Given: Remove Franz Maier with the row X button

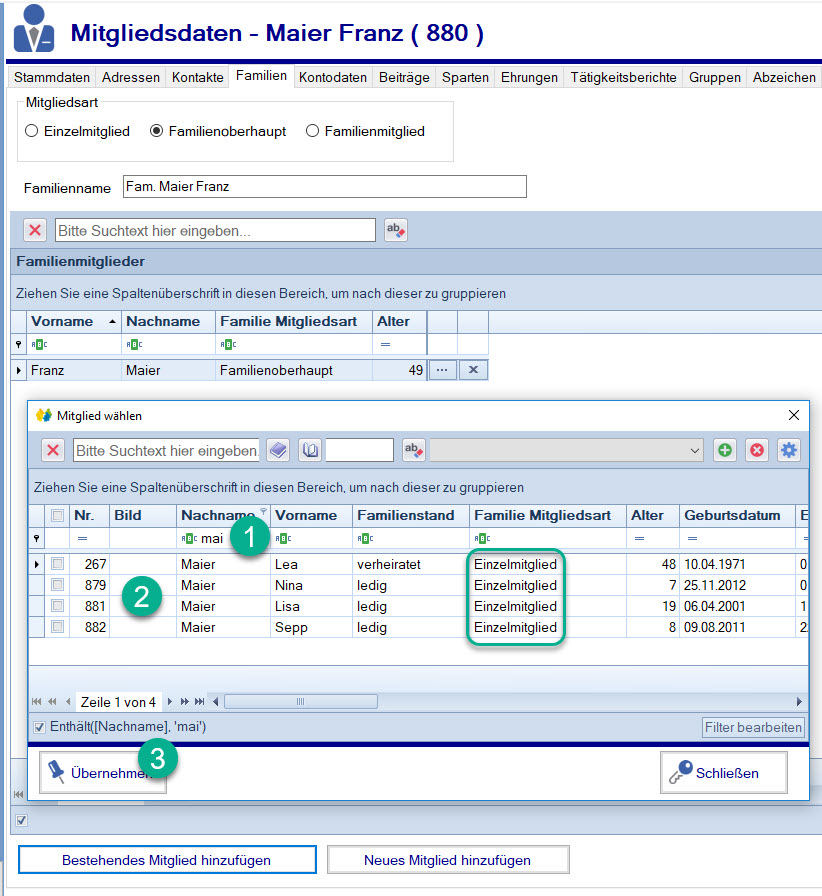Looking at the screenshot, I should pyautogui.click(x=473, y=370).
